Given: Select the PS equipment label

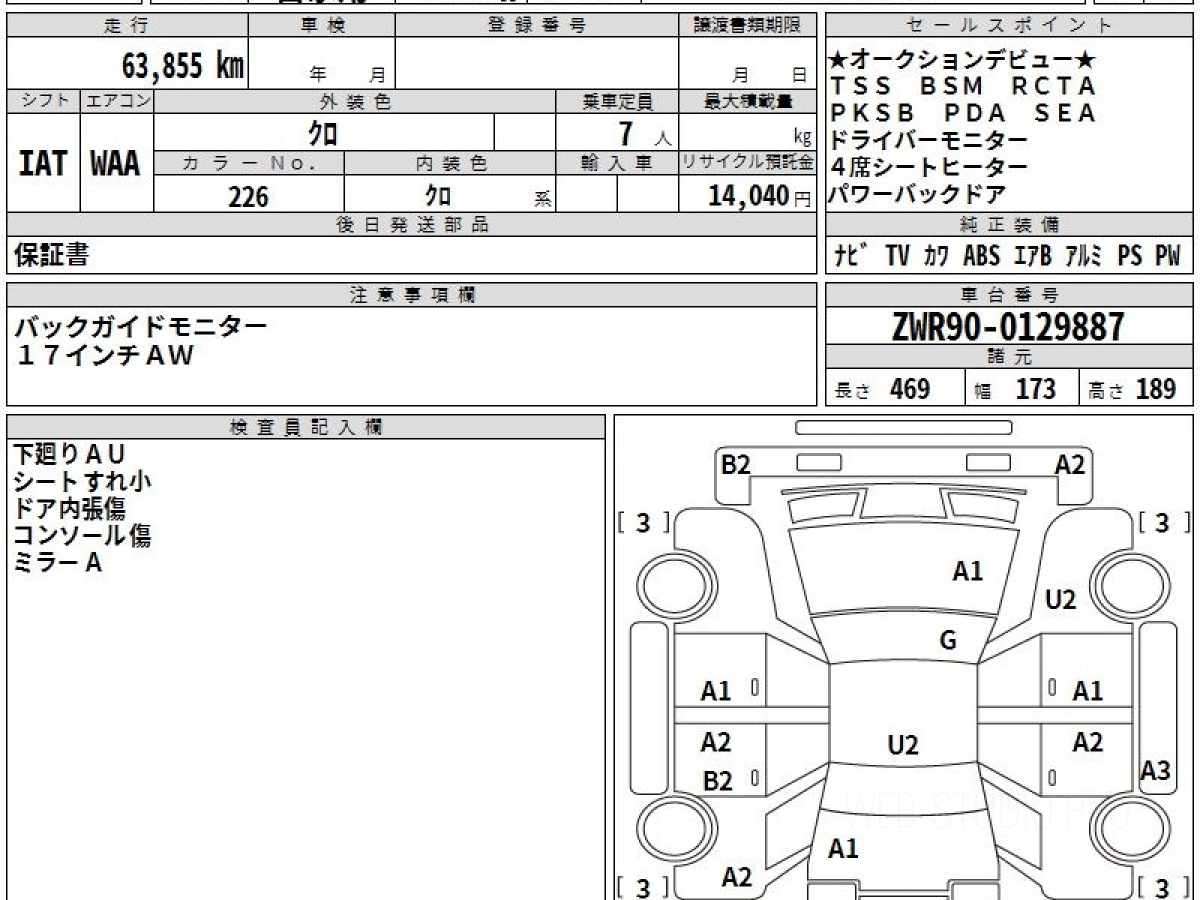Looking at the screenshot, I should tap(1130, 256).
